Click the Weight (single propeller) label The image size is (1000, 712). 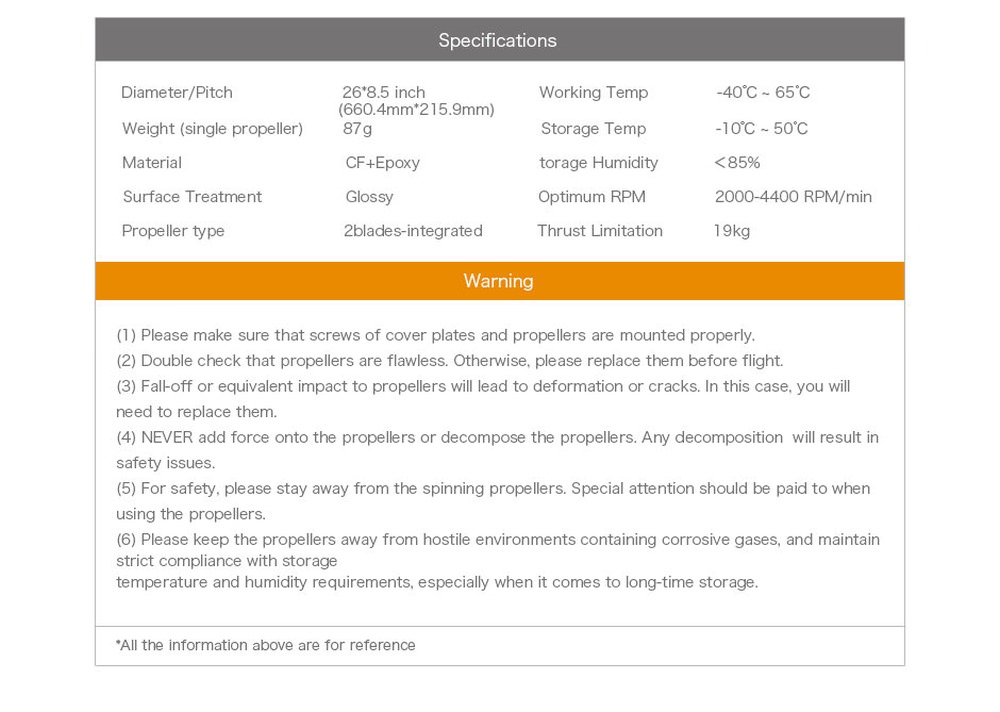pyautogui.click(x=212, y=129)
